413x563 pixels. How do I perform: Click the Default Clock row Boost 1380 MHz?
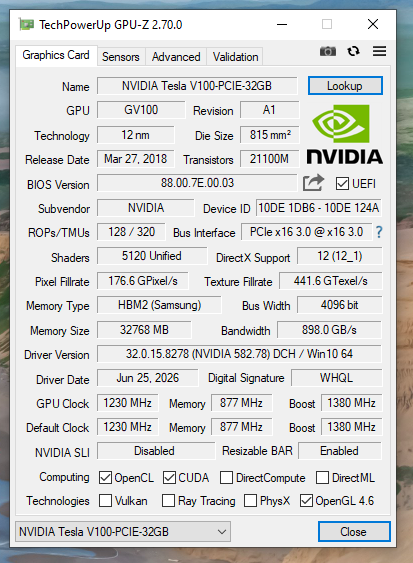351,427
